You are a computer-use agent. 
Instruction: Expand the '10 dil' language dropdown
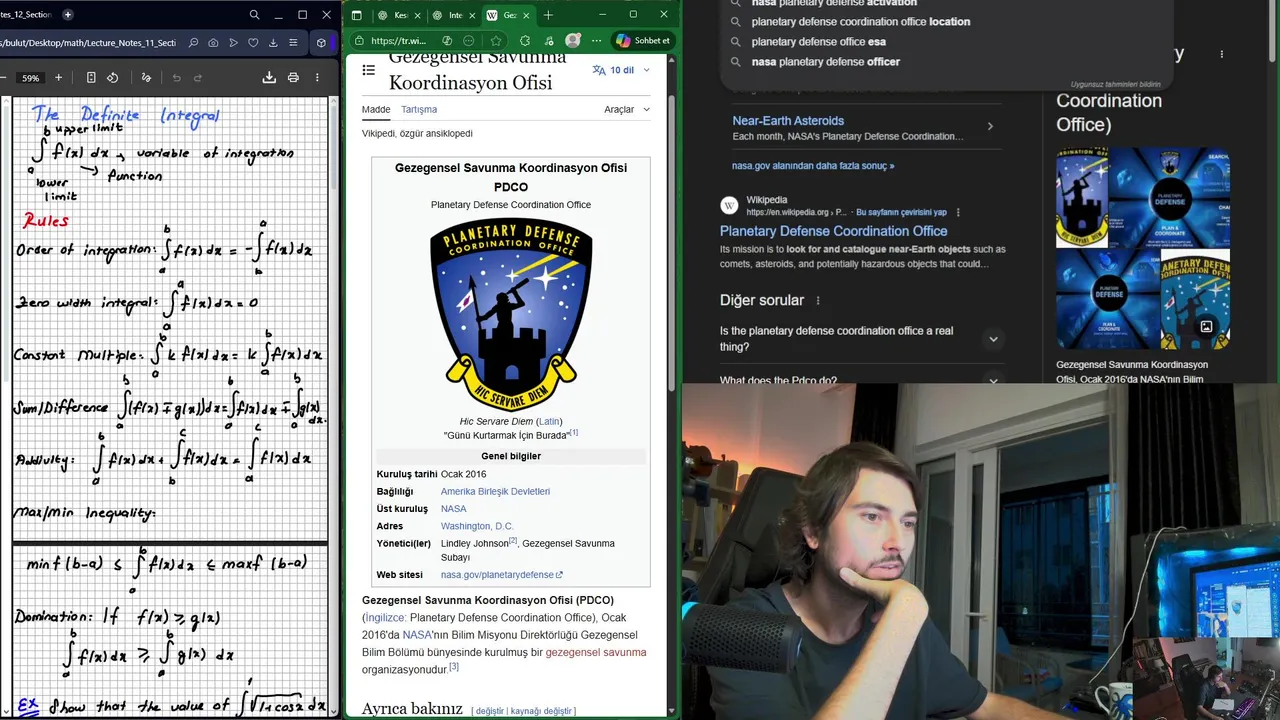(x=621, y=70)
